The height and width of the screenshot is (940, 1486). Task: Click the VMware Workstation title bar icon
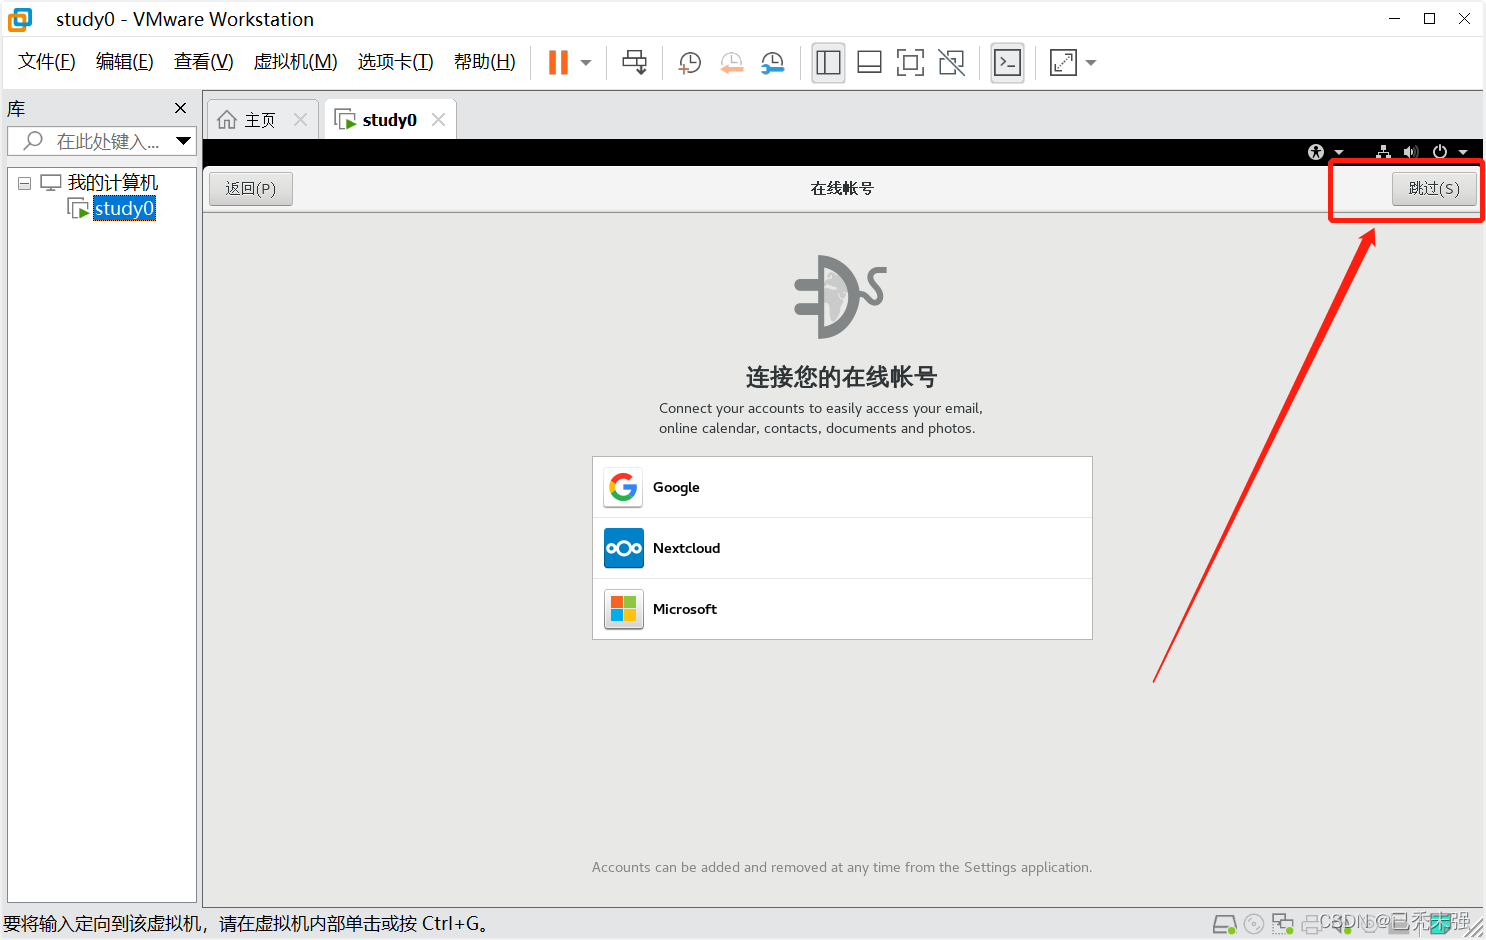click(20, 19)
